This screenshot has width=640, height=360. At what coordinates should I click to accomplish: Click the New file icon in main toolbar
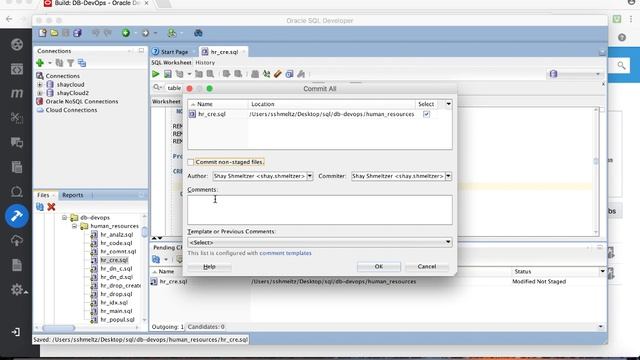tap(42, 33)
